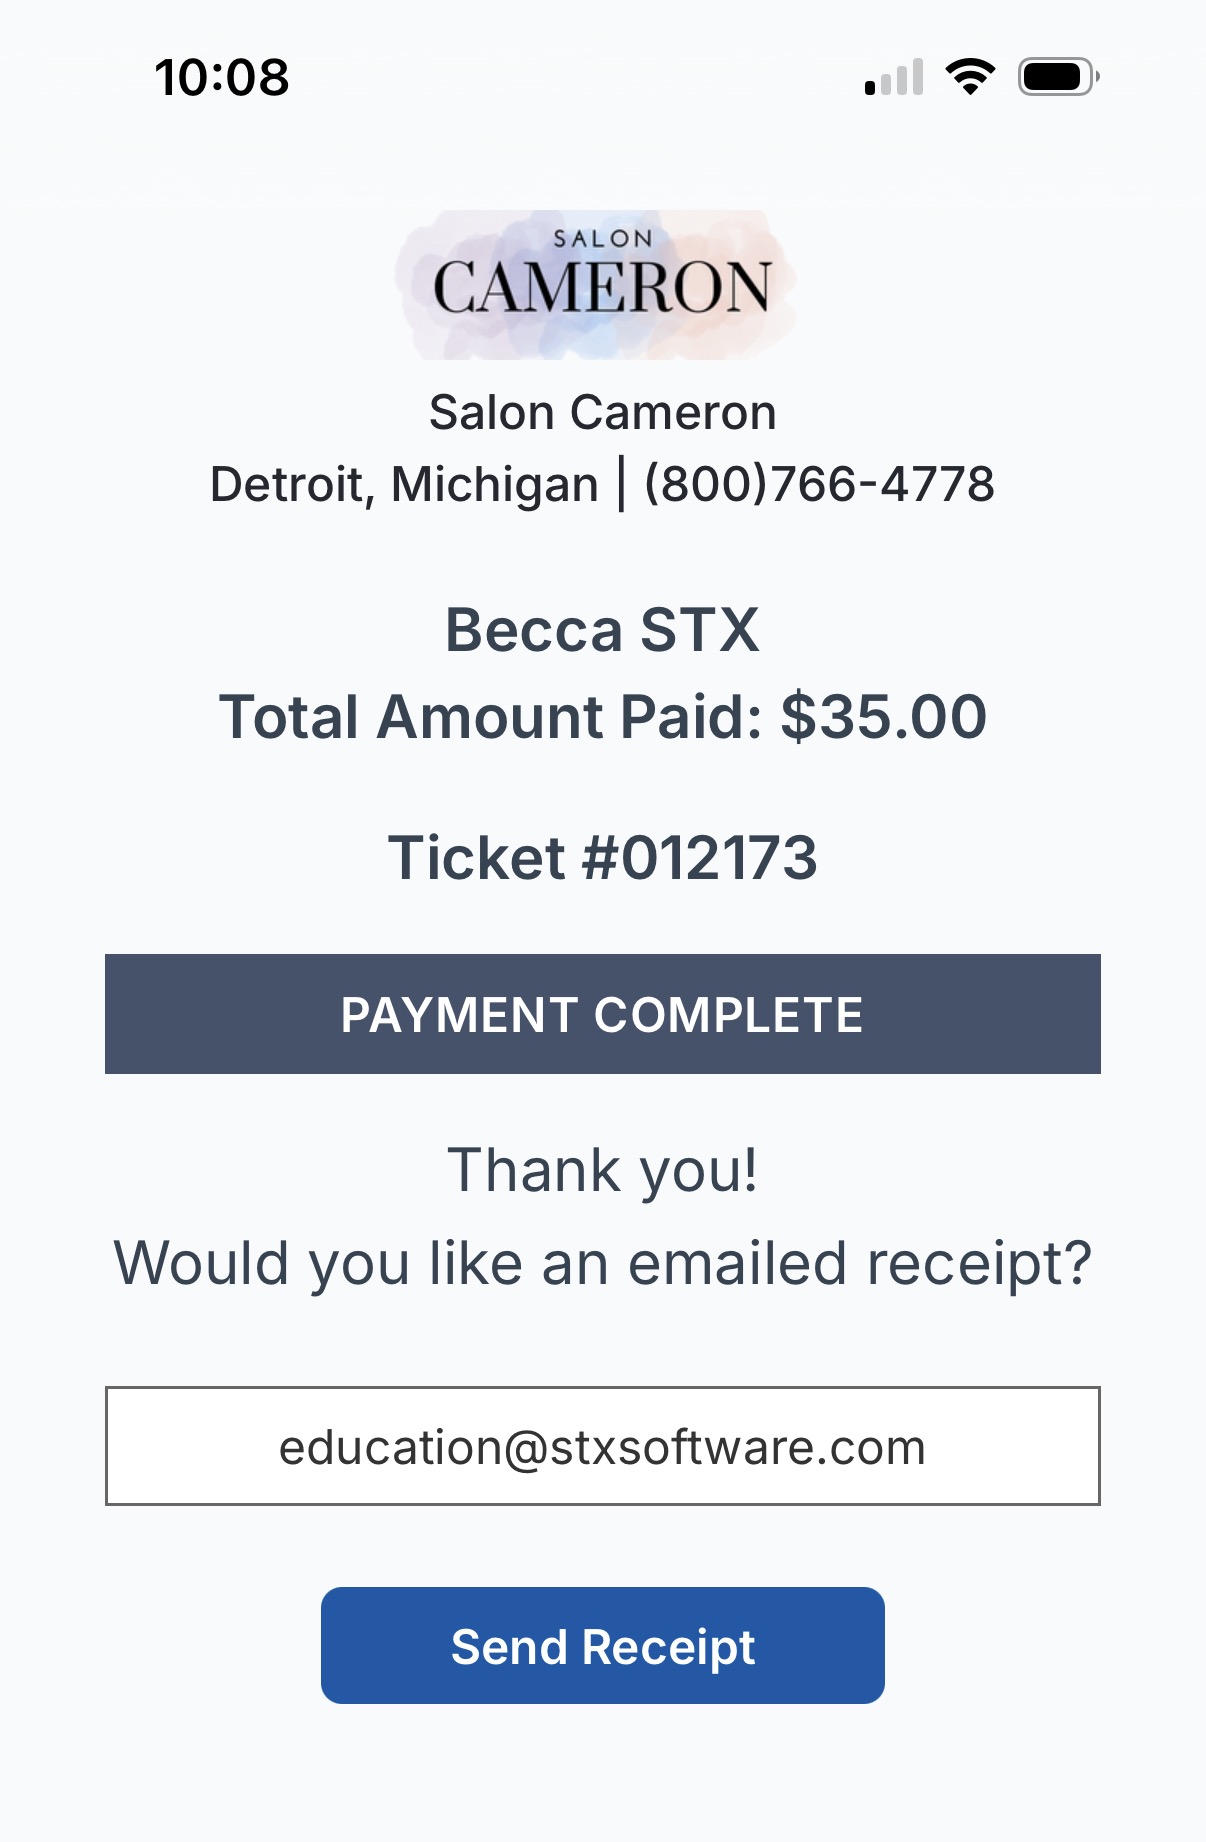This screenshot has width=1206, height=1842.
Task: Tap the cellular signal bars icon
Action: point(893,77)
